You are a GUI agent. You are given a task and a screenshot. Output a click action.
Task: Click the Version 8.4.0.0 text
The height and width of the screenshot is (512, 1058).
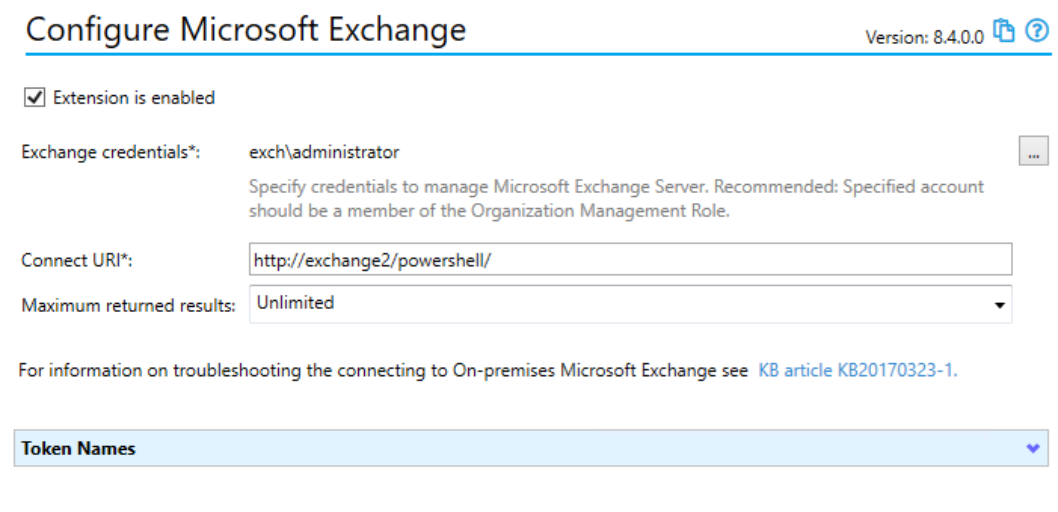[924, 37]
